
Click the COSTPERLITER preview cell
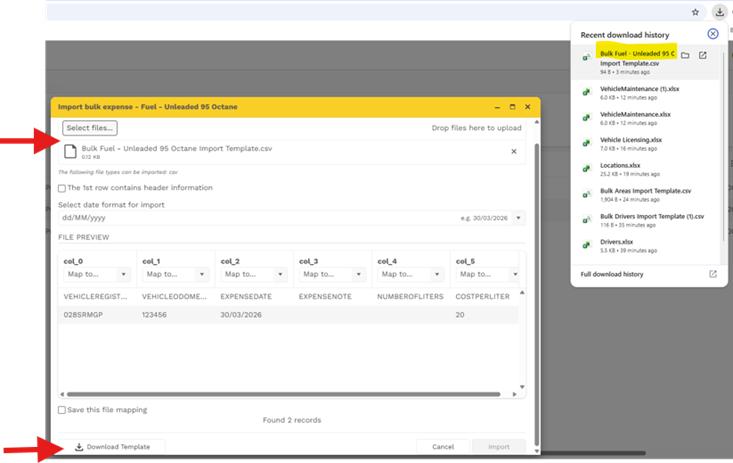[482, 297]
